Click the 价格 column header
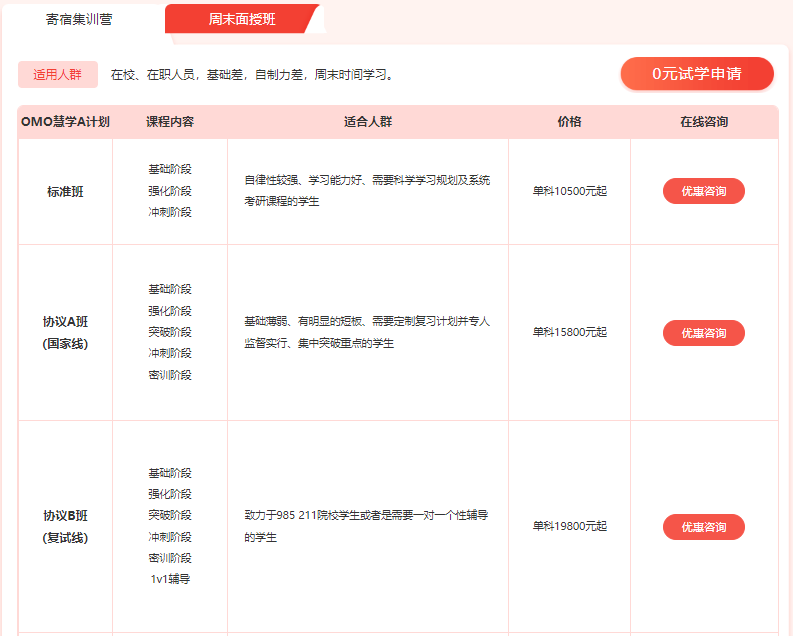Image resolution: width=793 pixels, height=636 pixels. pyautogui.click(x=569, y=122)
